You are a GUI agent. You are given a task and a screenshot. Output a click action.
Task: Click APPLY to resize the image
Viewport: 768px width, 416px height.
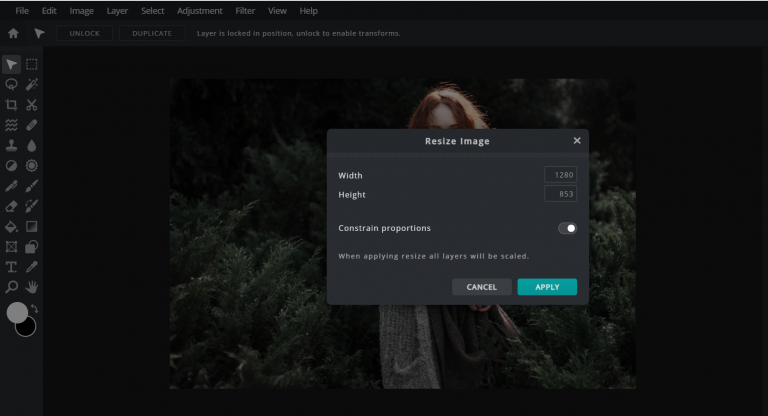(547, 287)
